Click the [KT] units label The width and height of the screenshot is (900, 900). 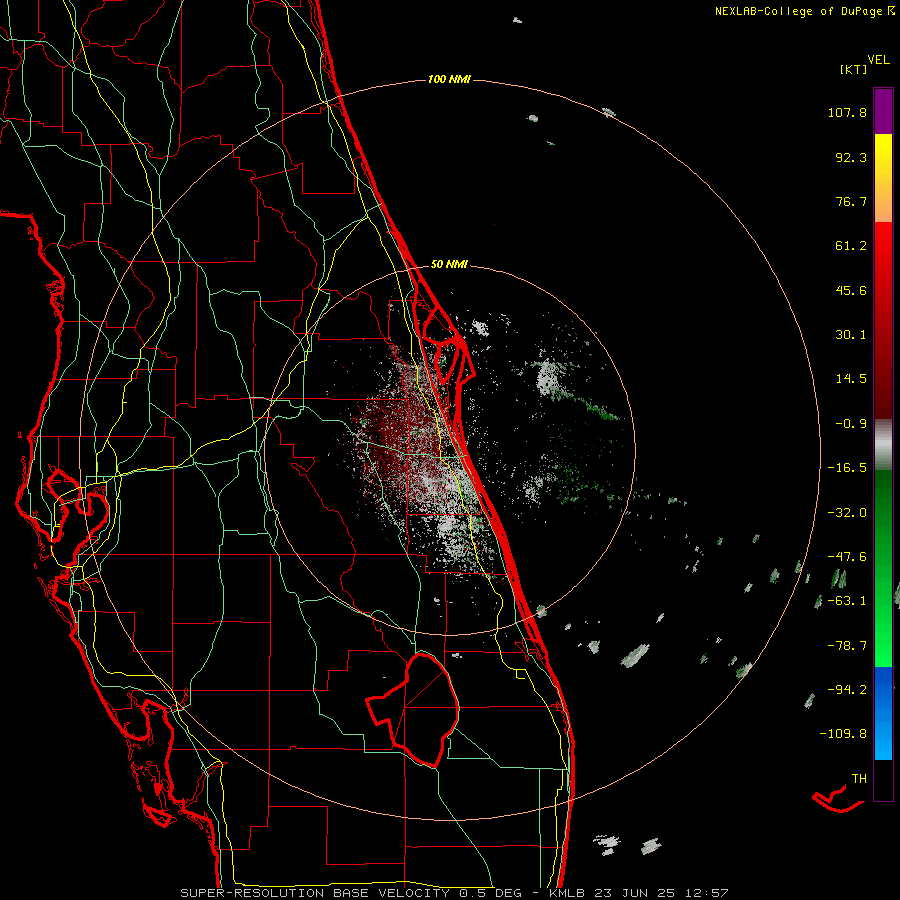pyautogui.click(x=853, y=69)
